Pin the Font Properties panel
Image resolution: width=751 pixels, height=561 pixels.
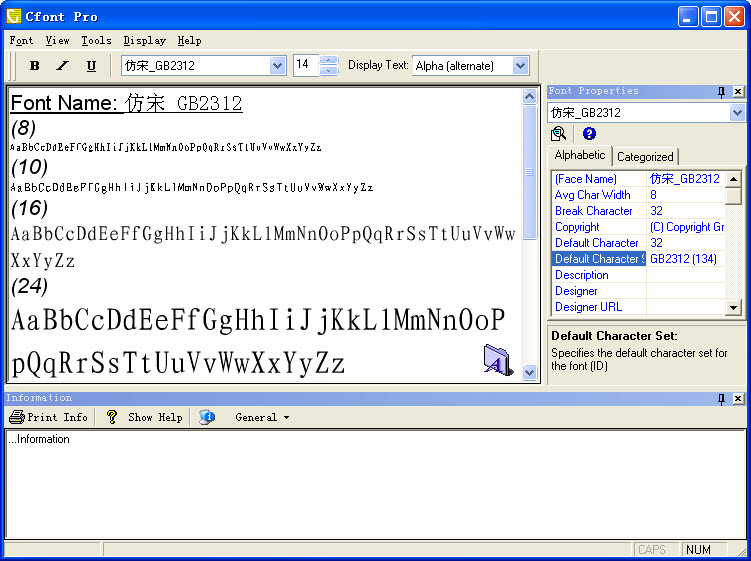click(721, 92)
